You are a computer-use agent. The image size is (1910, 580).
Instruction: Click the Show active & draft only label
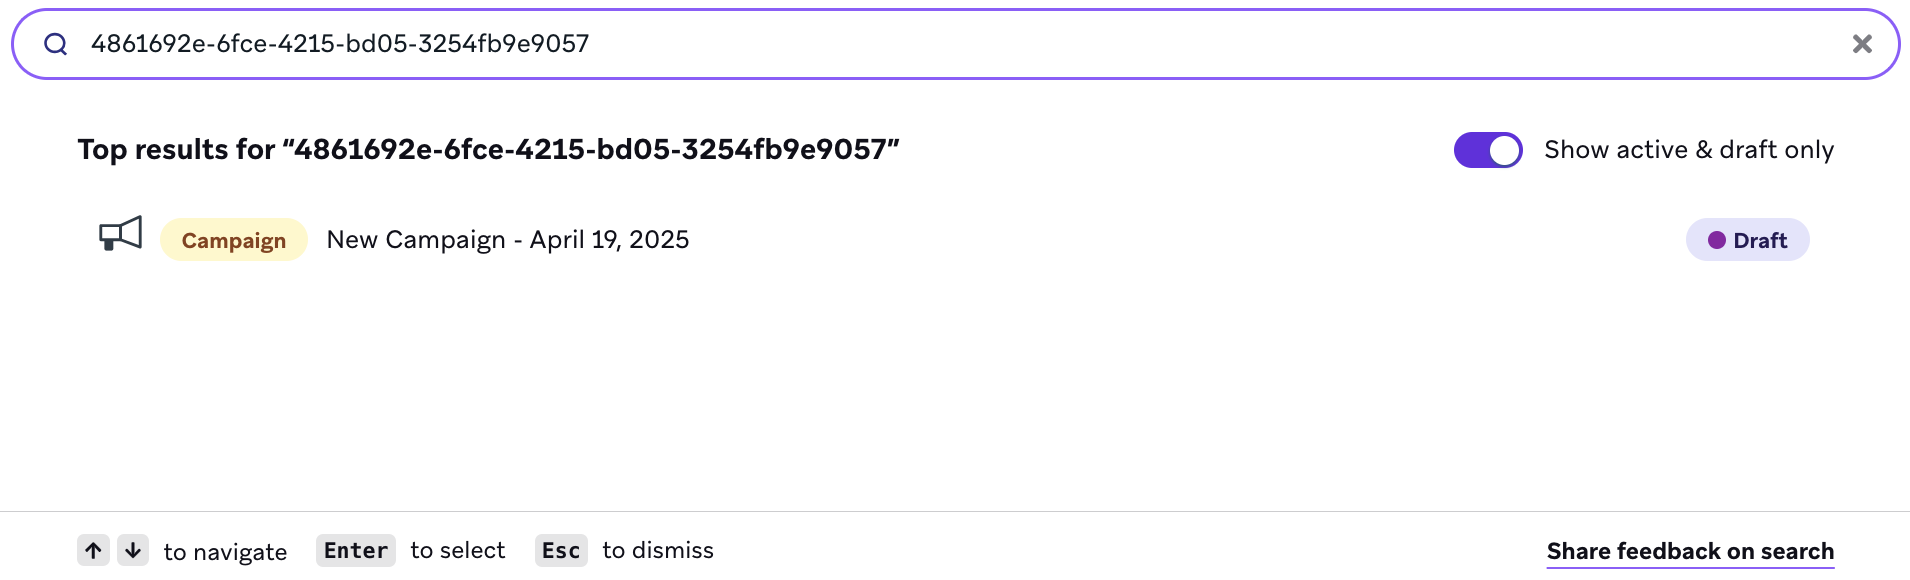1689,150
